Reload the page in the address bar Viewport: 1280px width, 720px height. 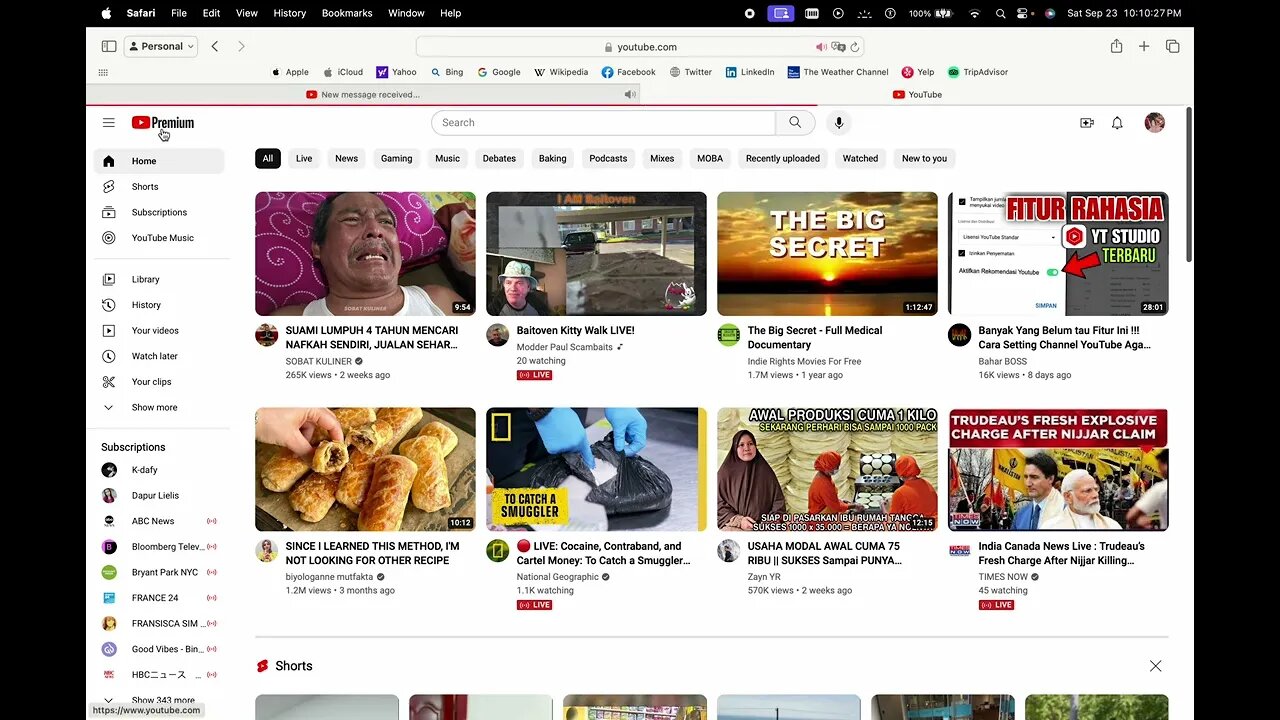pyautogui.click(x=856, y=47)
